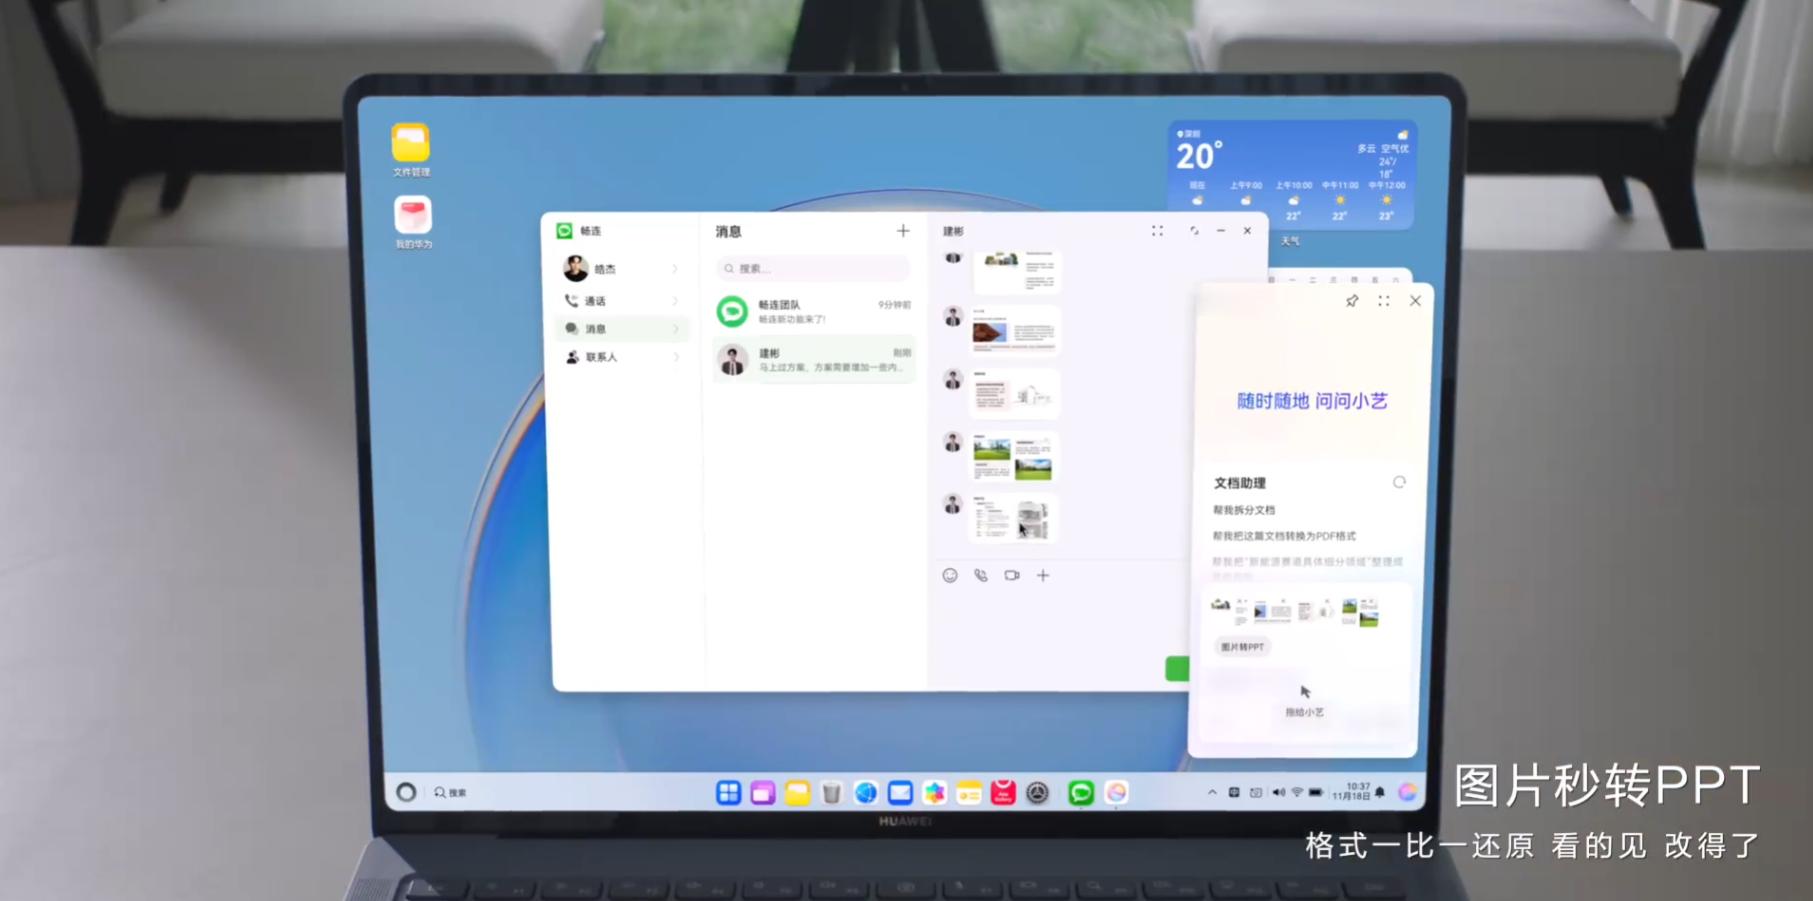This screenshot has width=1813, height=901.
Task: Open the red AppGallery icon on taskbar
Action: 1003,793
